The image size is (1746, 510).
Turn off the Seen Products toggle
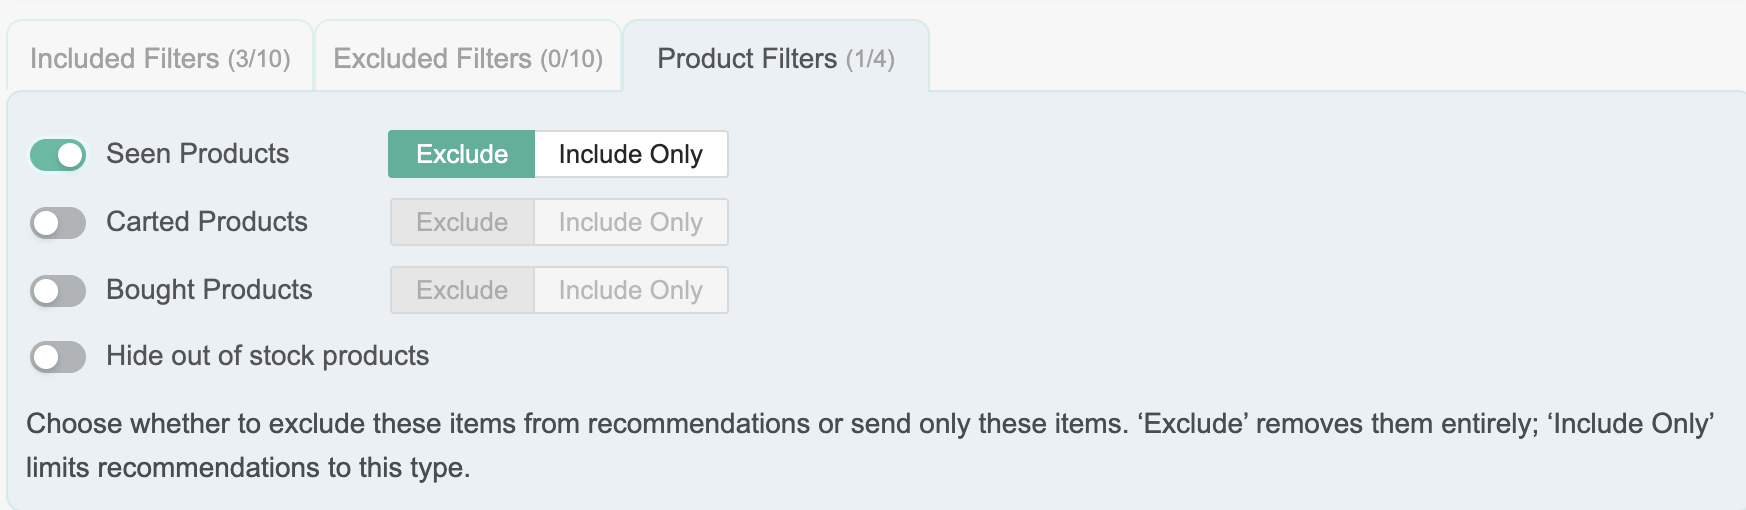58,155
